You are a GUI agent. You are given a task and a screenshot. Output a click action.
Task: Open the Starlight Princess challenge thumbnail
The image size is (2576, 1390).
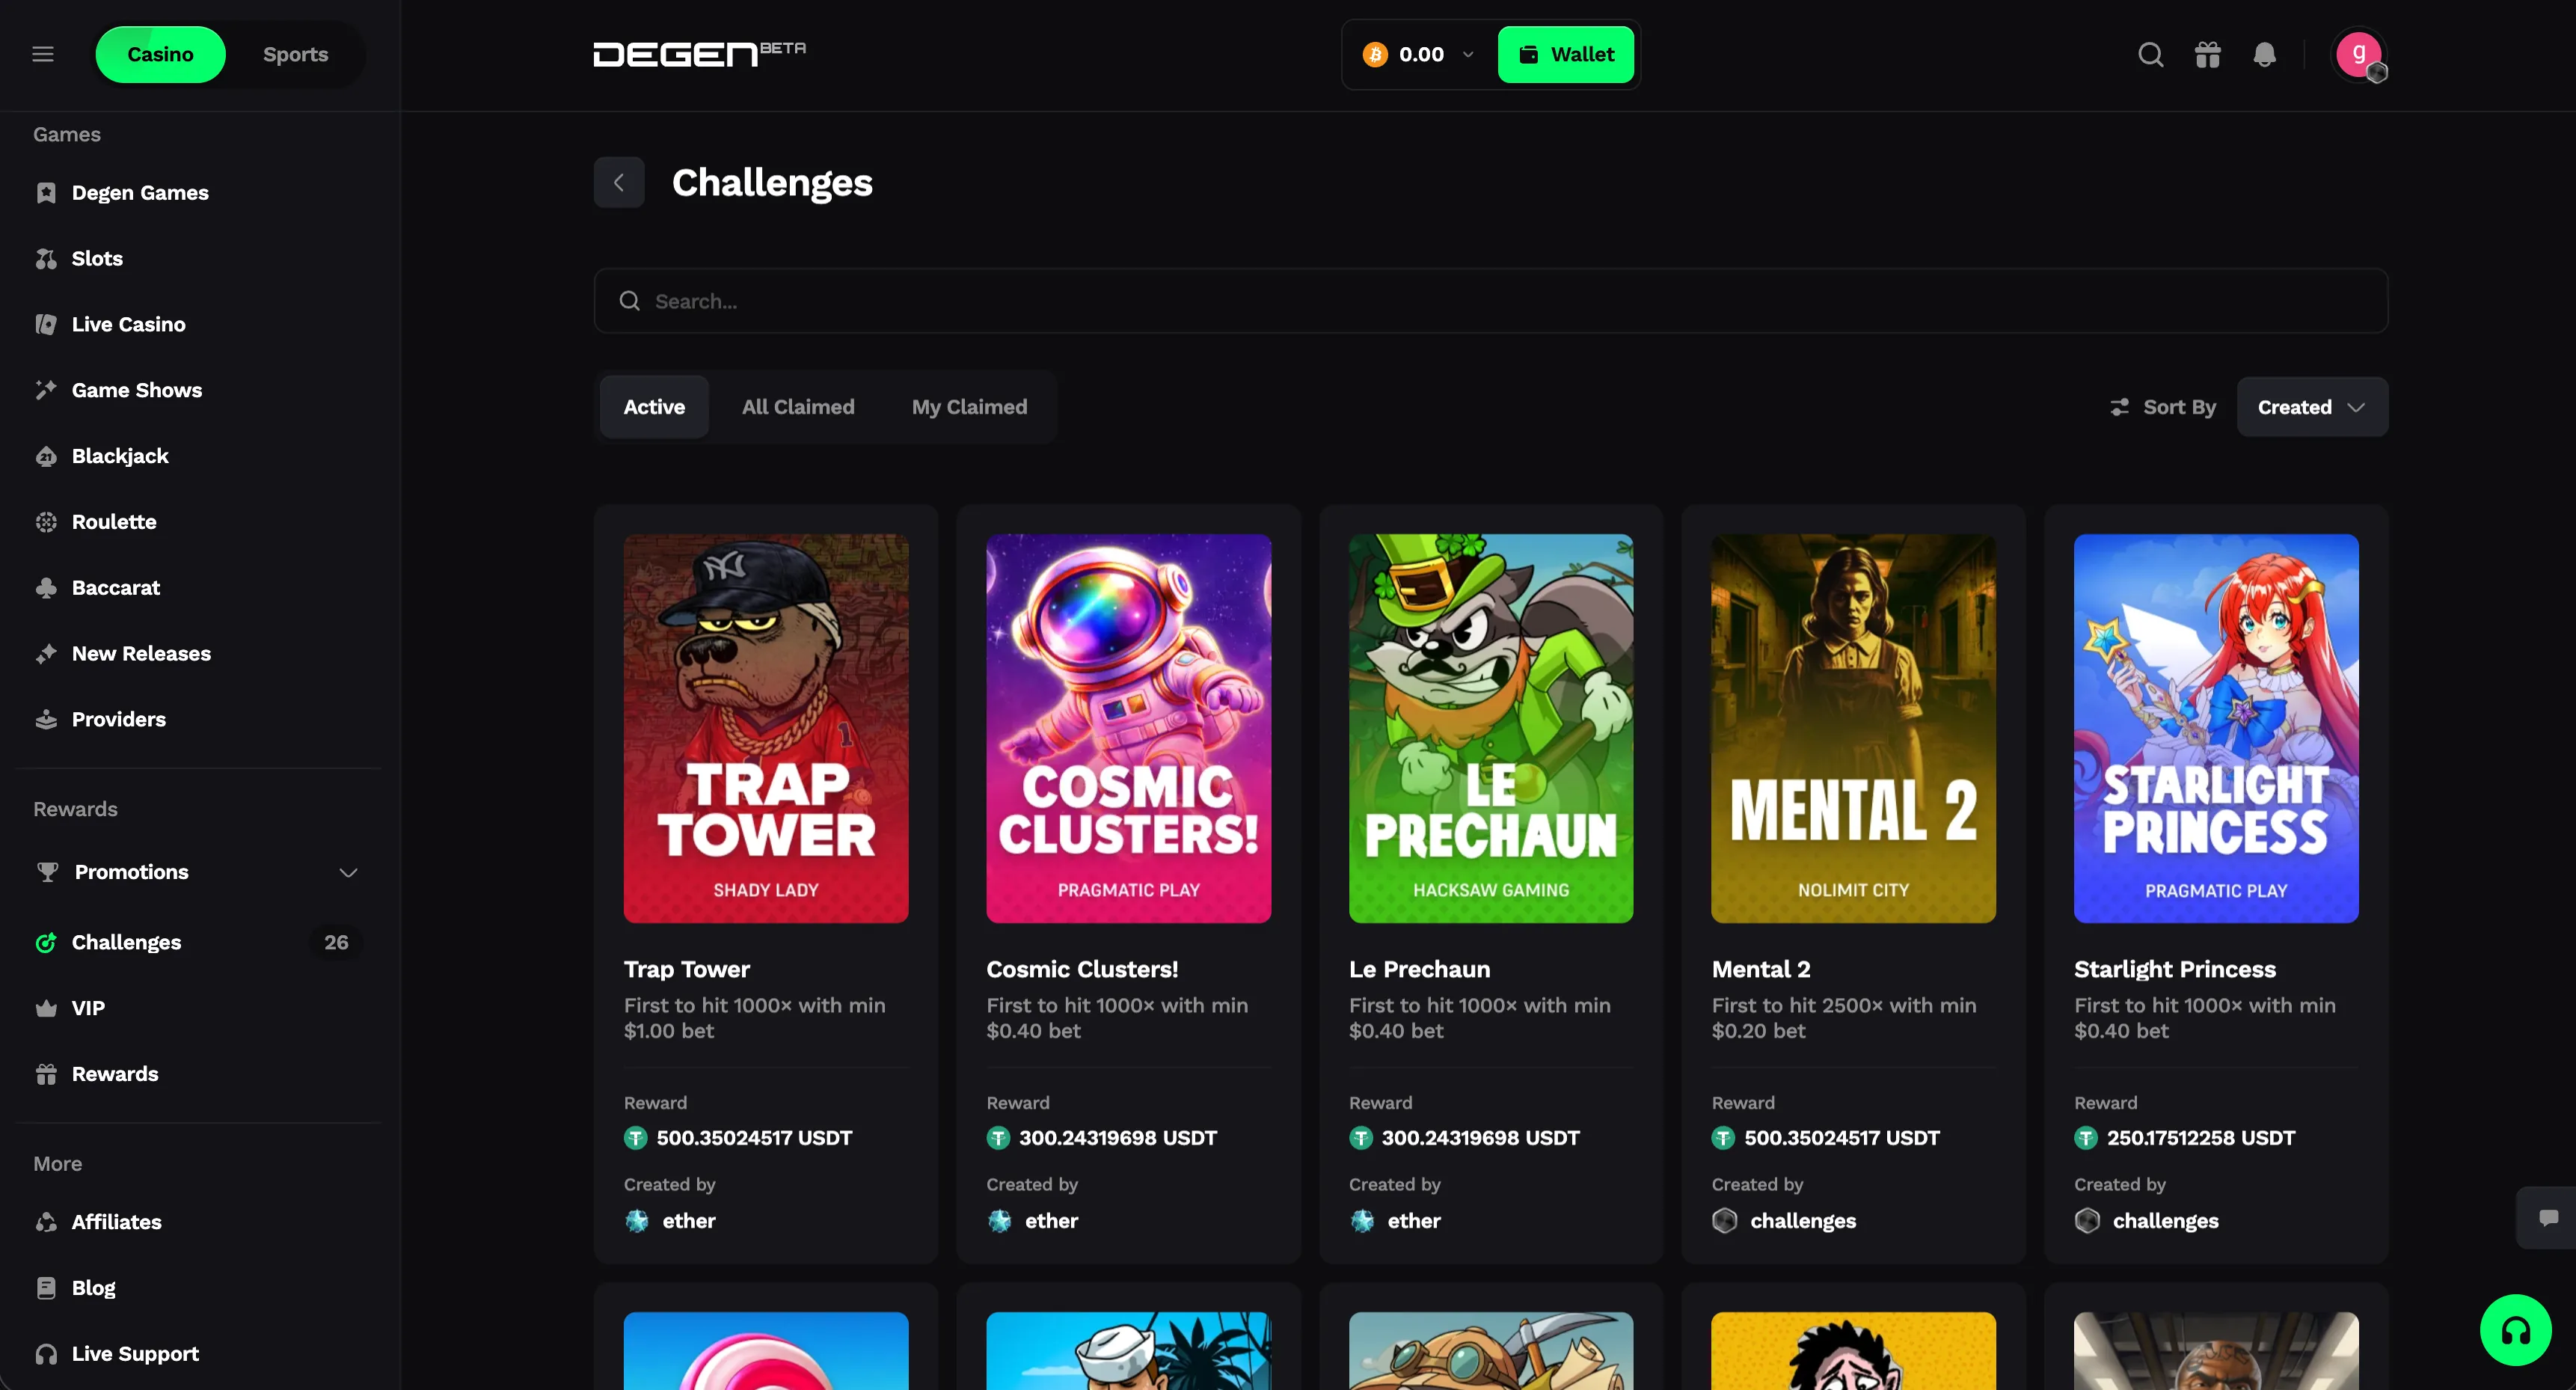click(x=2216, y=728)
